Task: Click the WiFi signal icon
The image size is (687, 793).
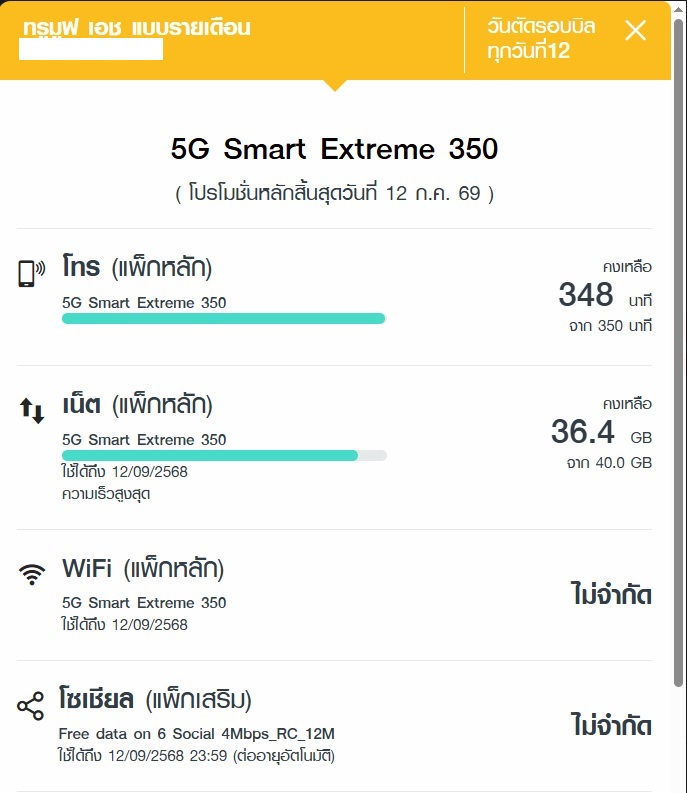Action: point(32,575)
